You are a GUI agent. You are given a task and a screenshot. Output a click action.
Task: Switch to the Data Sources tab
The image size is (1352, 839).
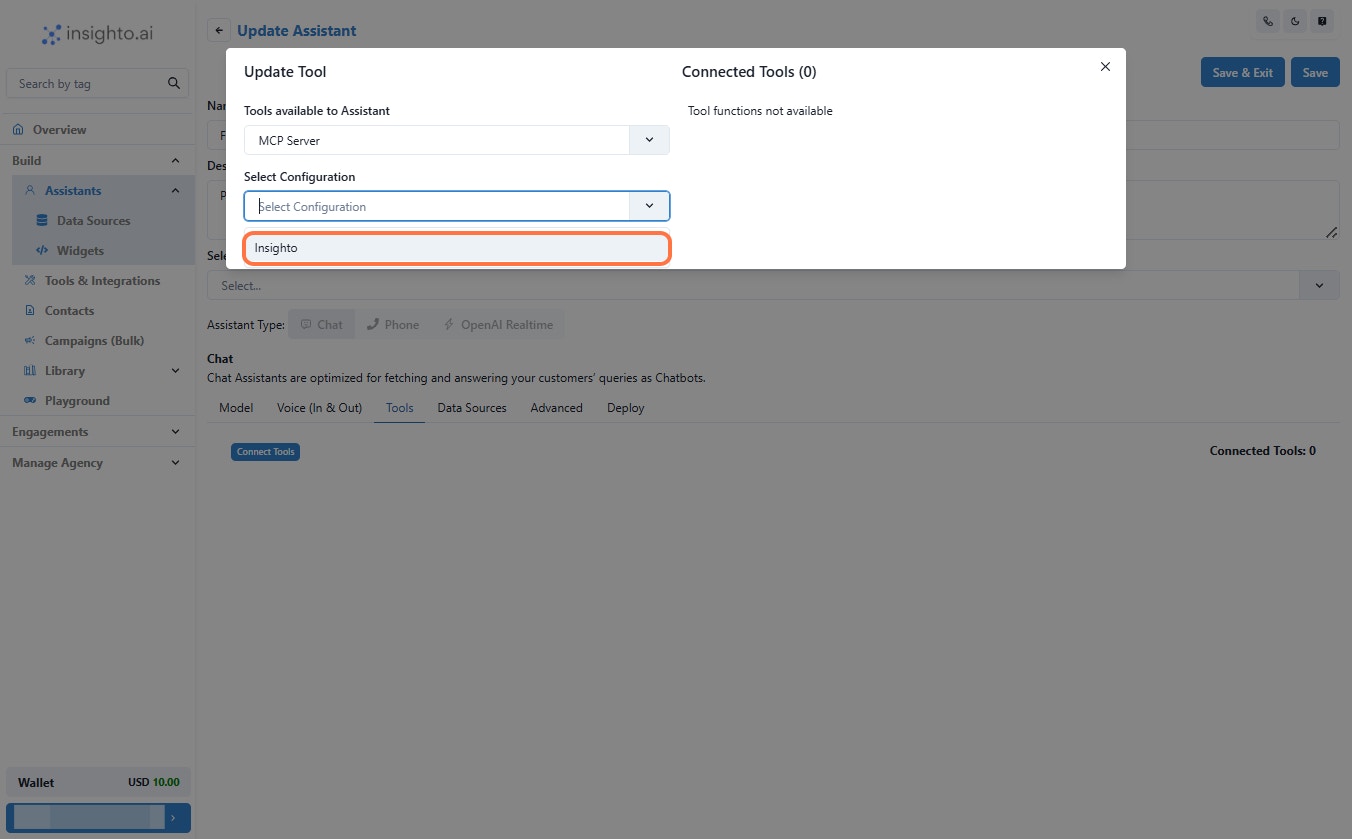[x=472, y=408]
